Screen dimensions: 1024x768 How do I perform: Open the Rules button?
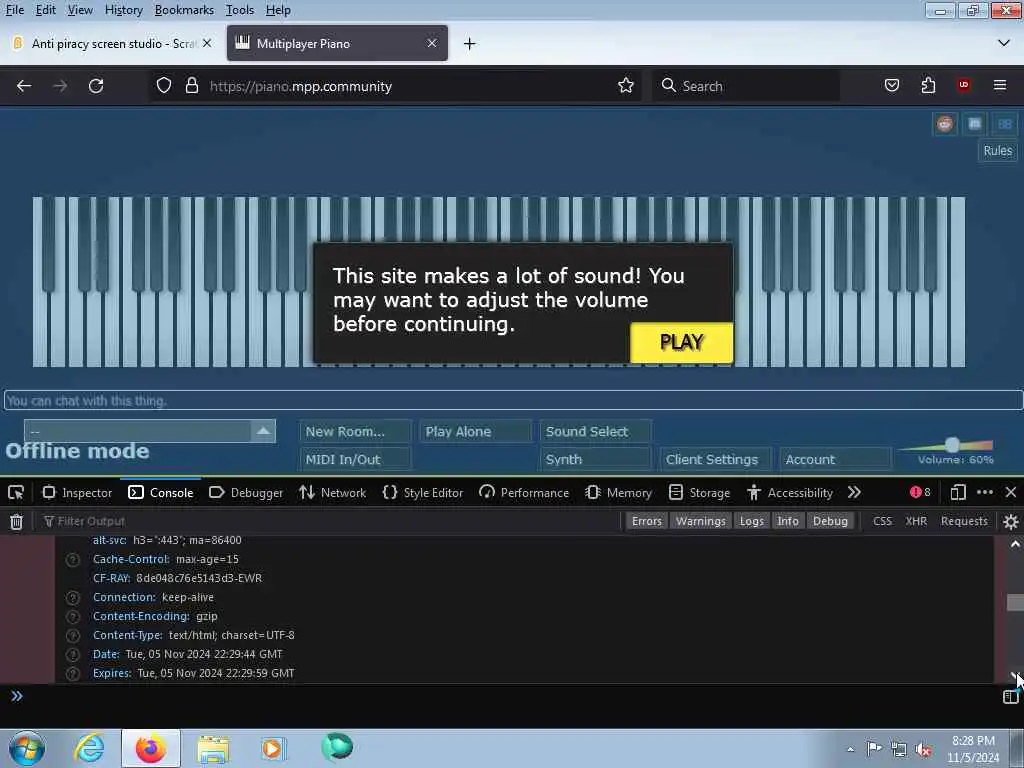(997, 151)
